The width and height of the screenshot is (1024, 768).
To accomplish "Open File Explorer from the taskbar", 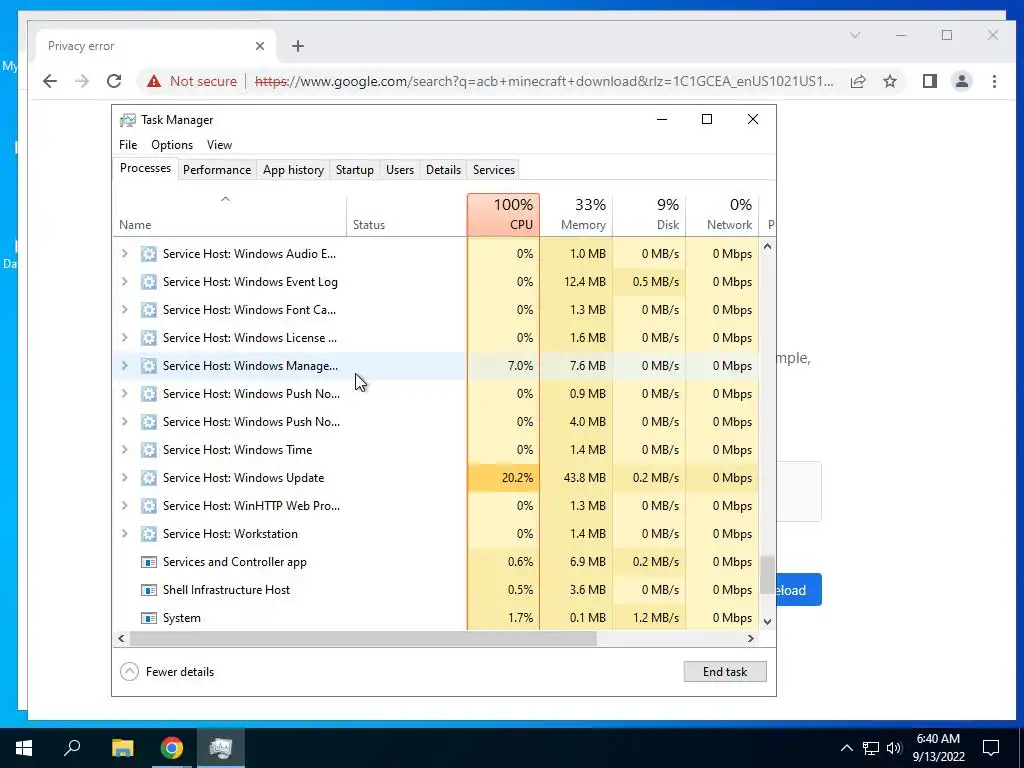I will coord(122,748).
